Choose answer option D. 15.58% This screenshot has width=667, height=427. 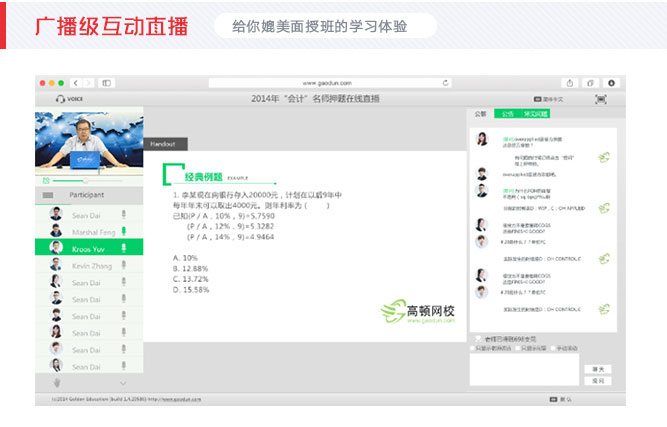[191, 290]
